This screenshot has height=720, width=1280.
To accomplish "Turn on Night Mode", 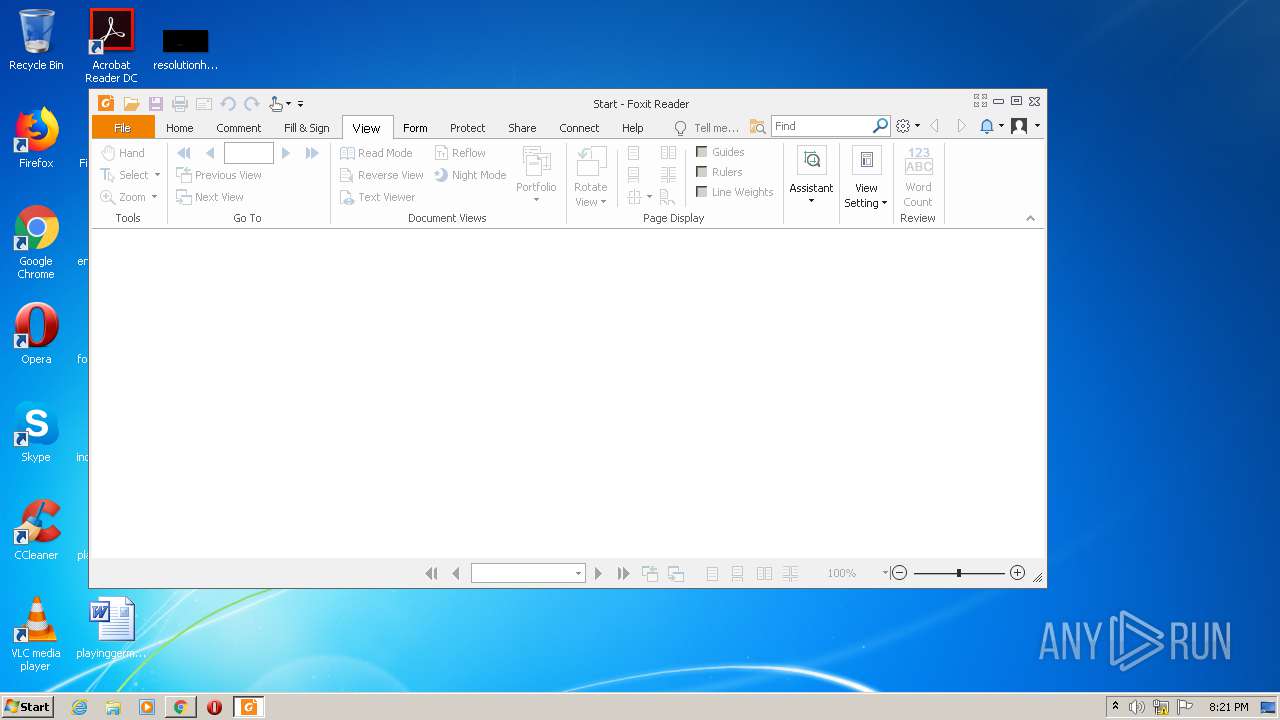I will tap(470, 175).
